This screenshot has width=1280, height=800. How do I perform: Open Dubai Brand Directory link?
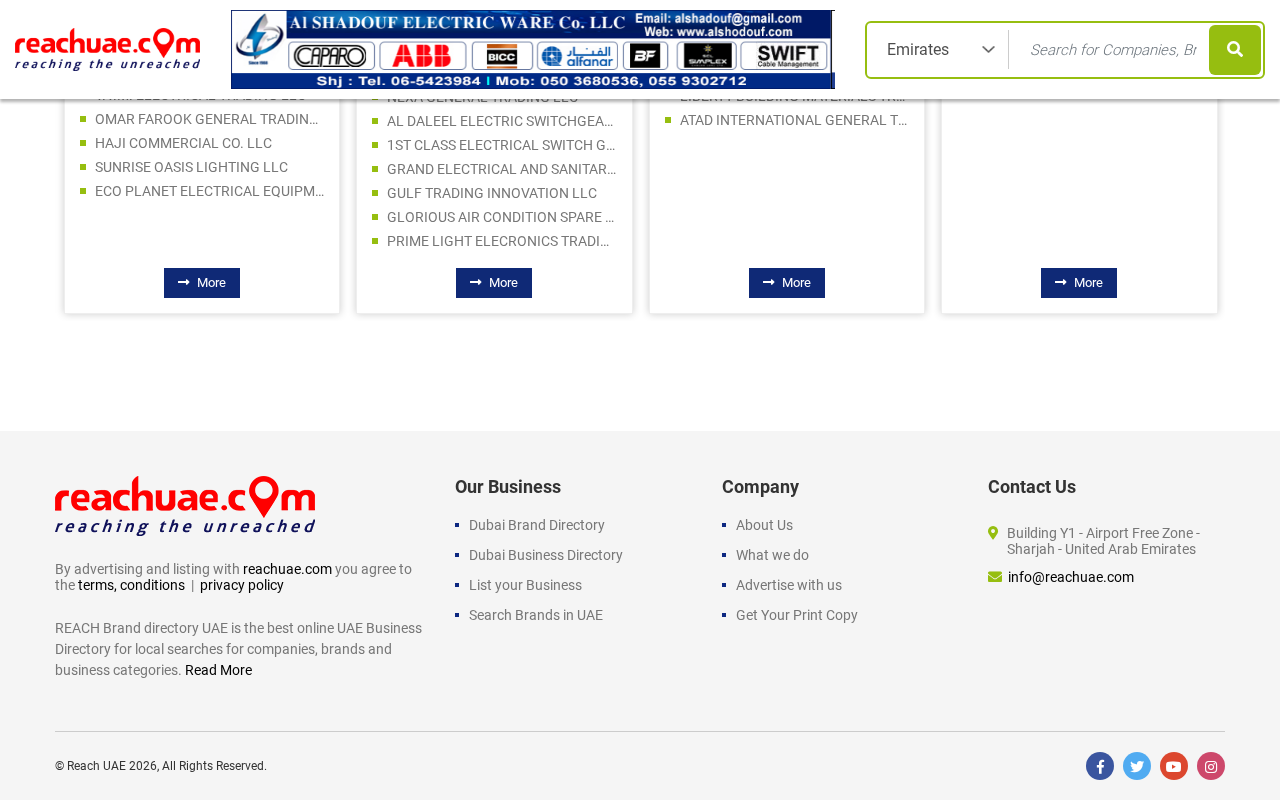tap(537, 525)
